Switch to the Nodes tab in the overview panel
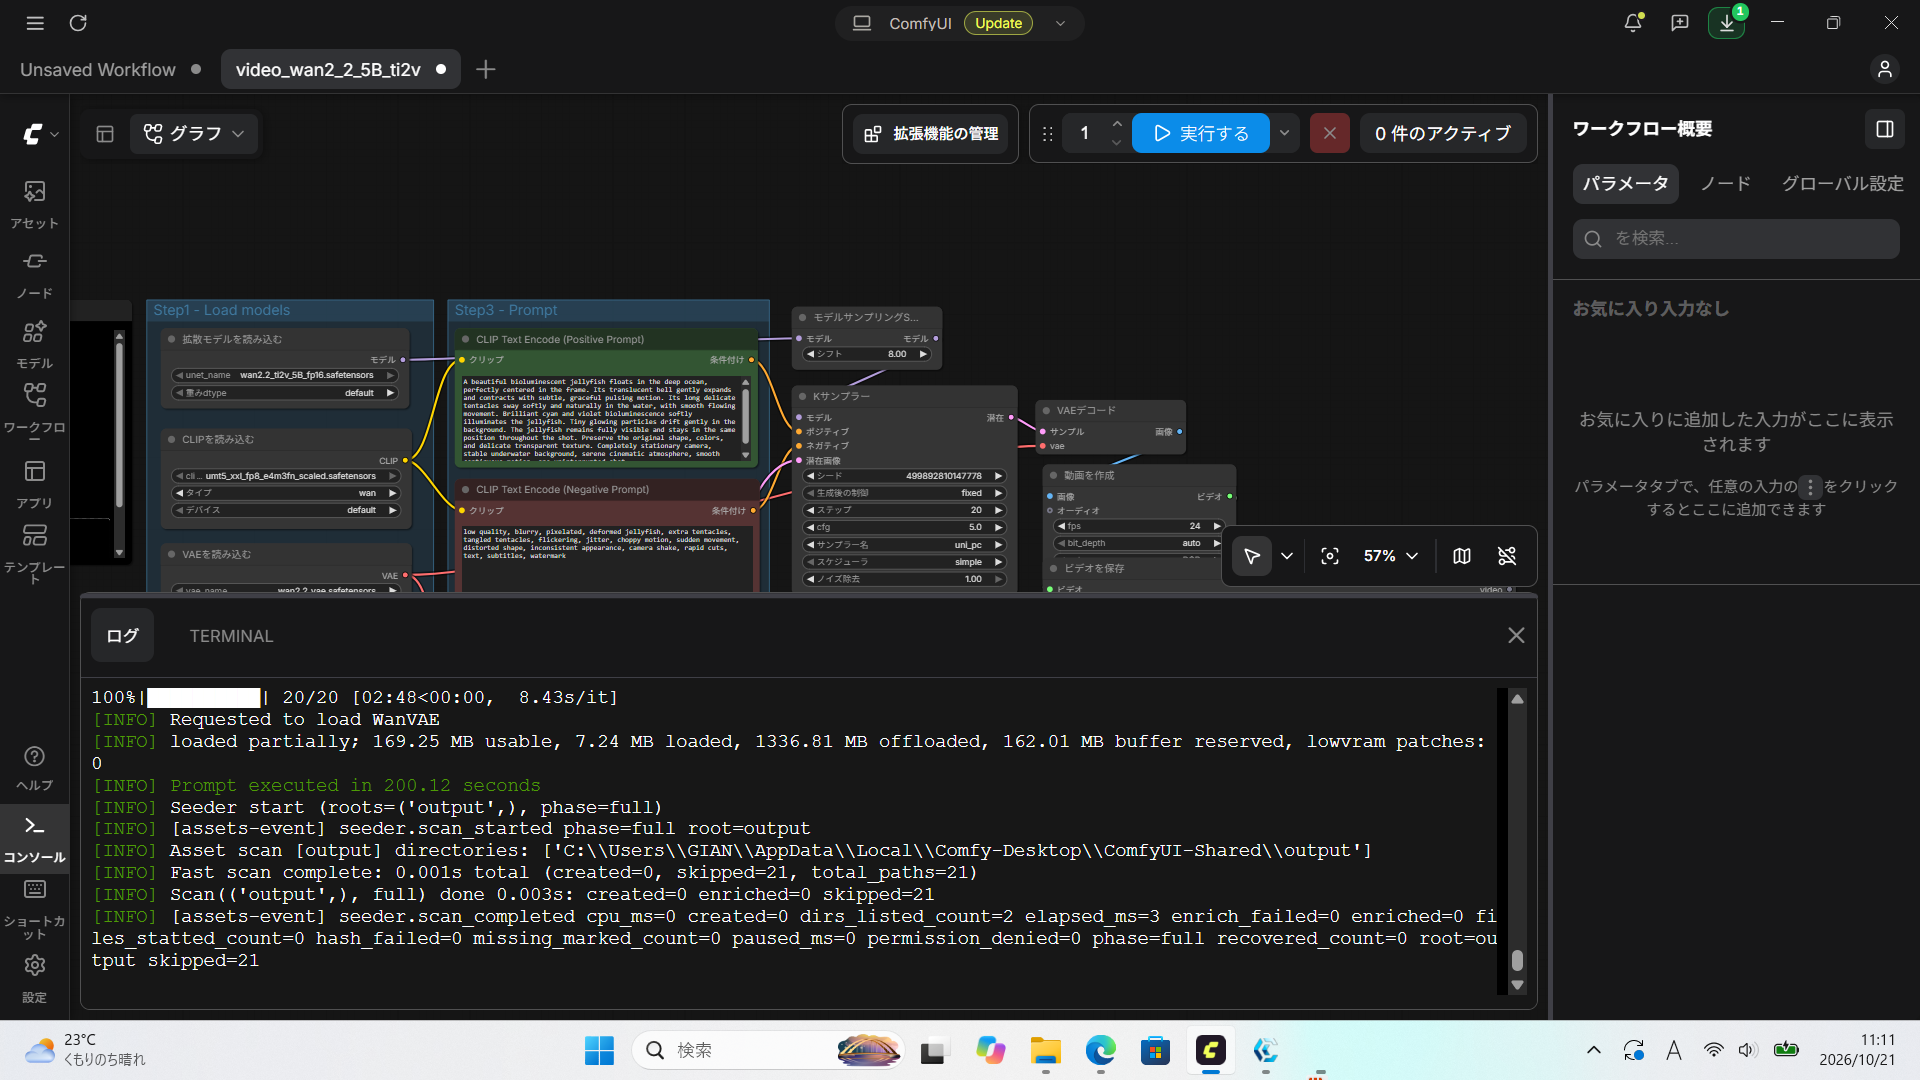 click(x=1726, y=184)
